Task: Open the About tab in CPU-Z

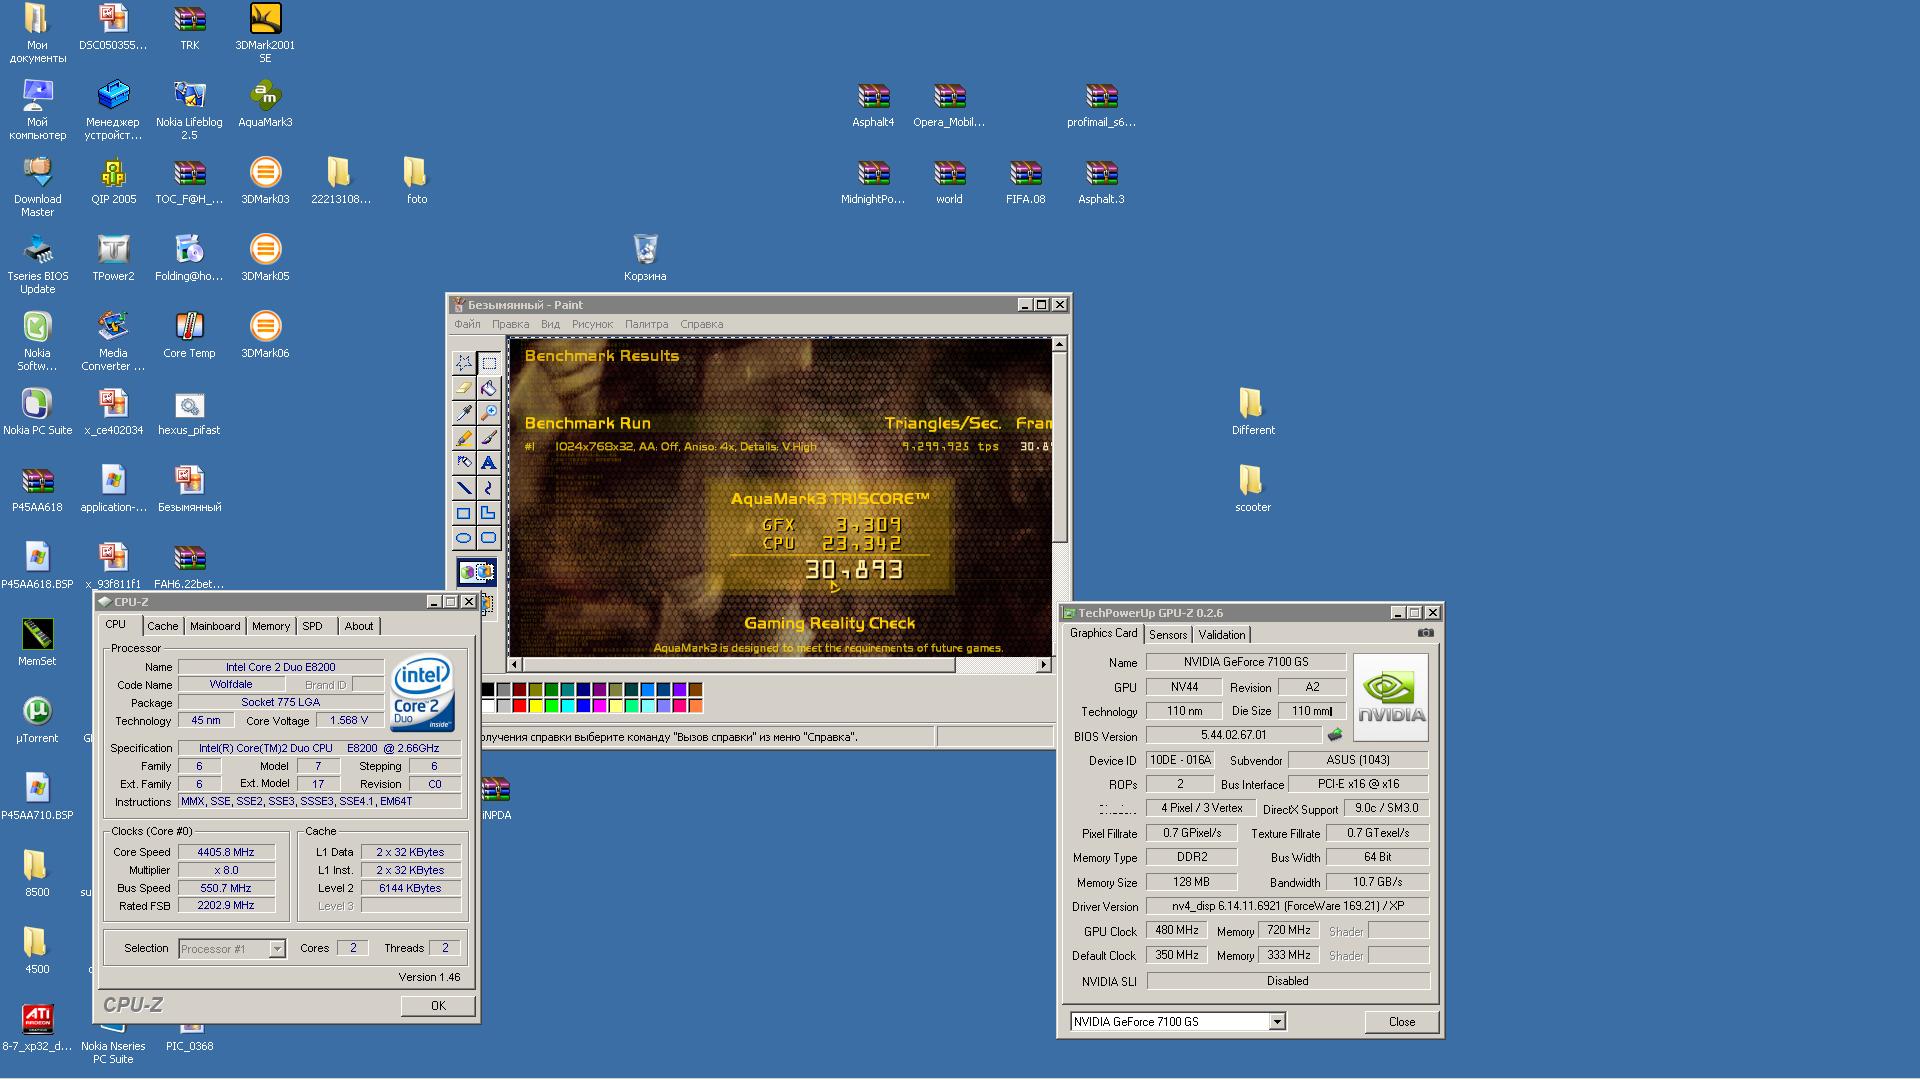Action: (358, 626)
